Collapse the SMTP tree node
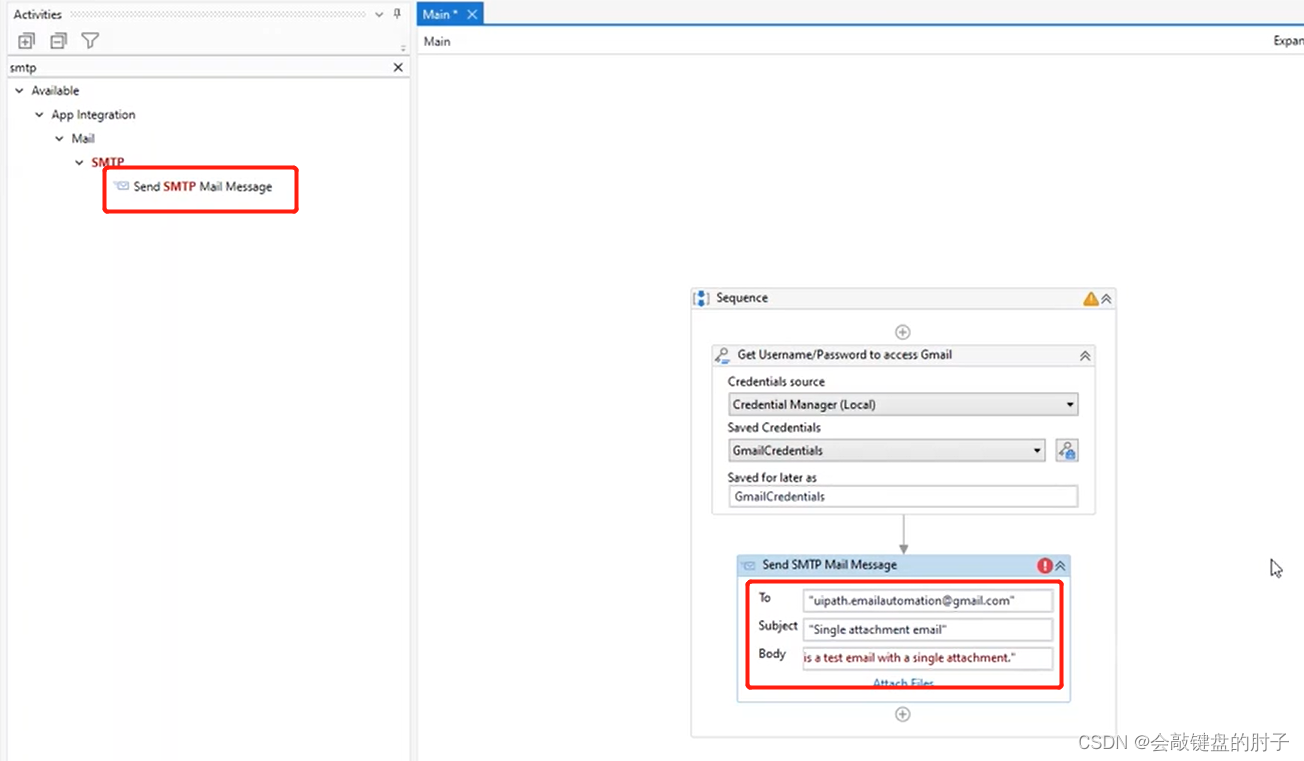This screenshot has width=1304, height=761. [79, 163]
